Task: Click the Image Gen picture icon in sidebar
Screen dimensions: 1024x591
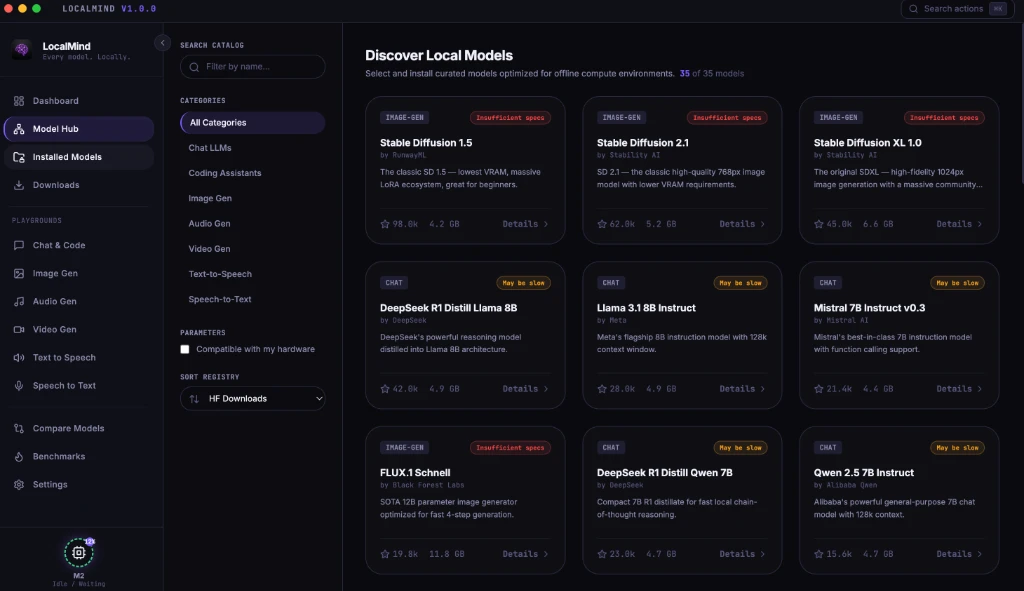Action: coord(19,273)
